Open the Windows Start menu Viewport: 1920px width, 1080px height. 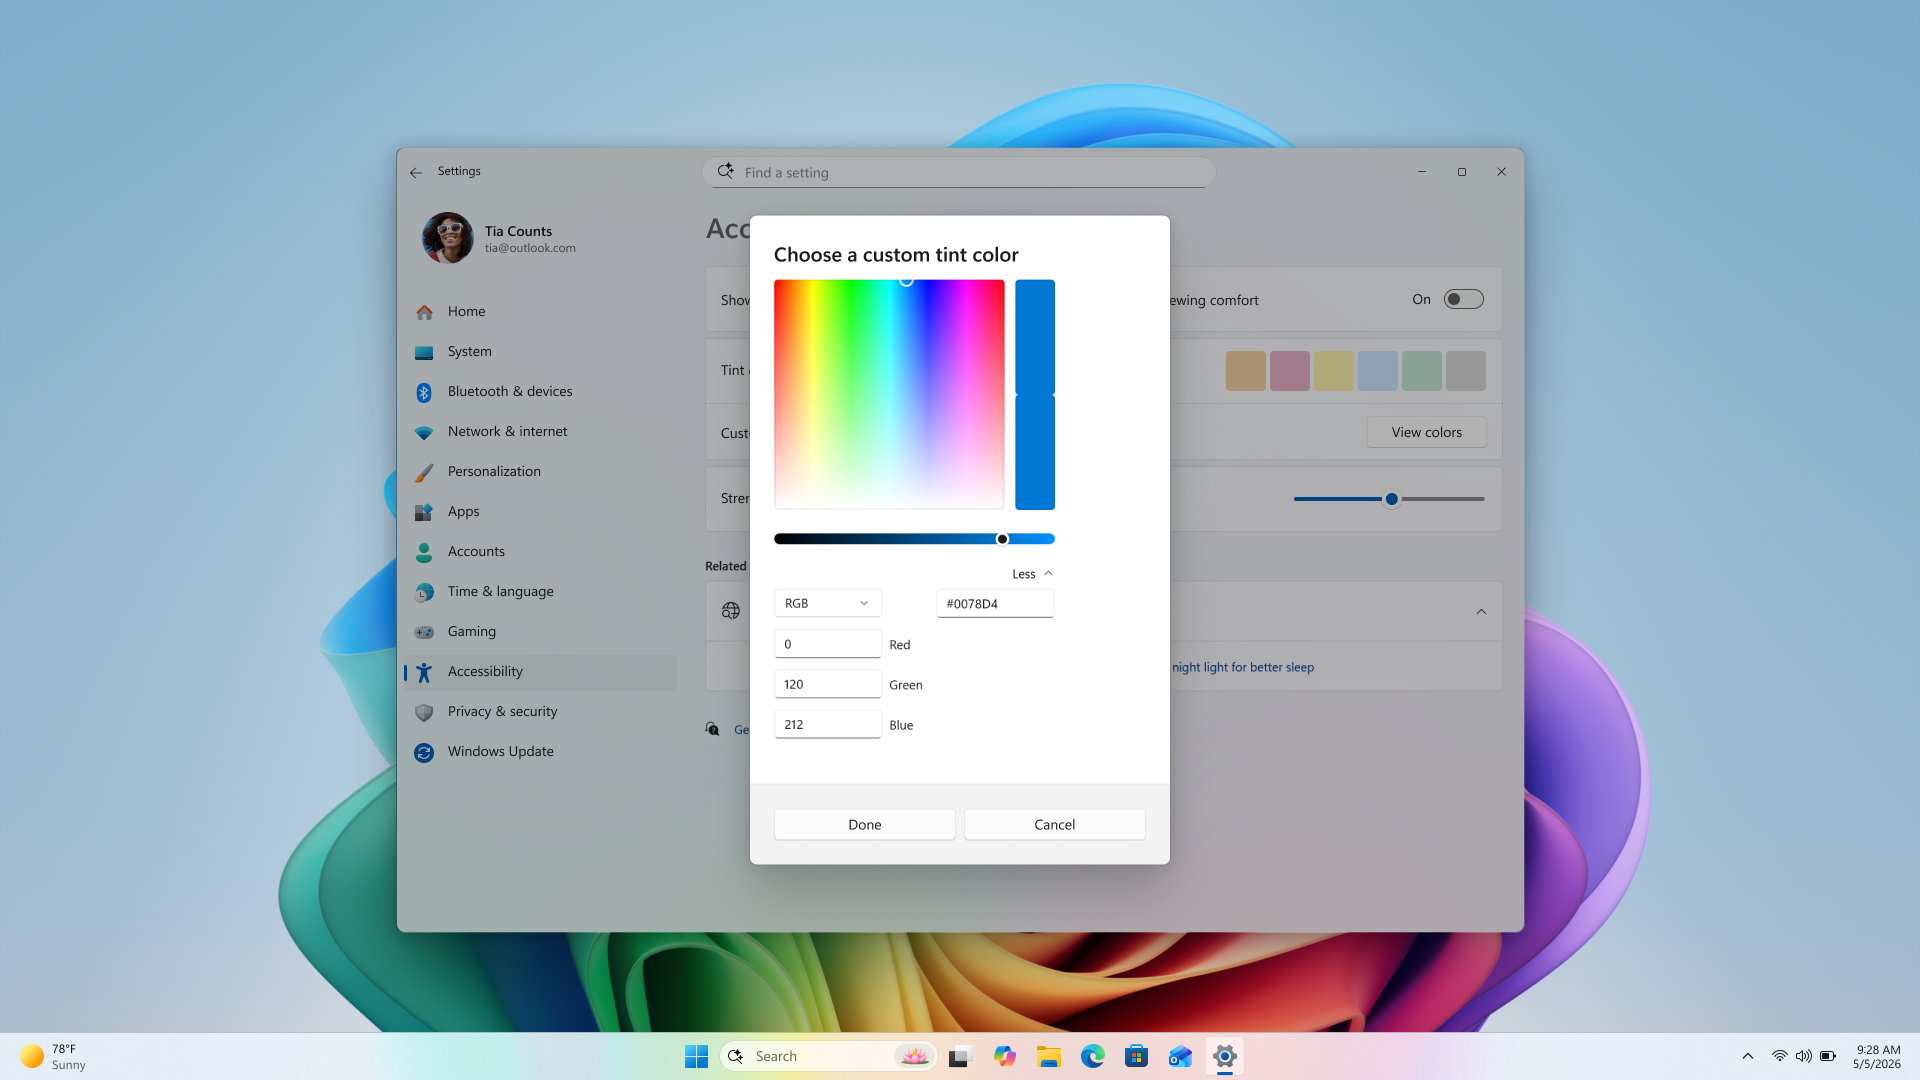point(696,1056)
